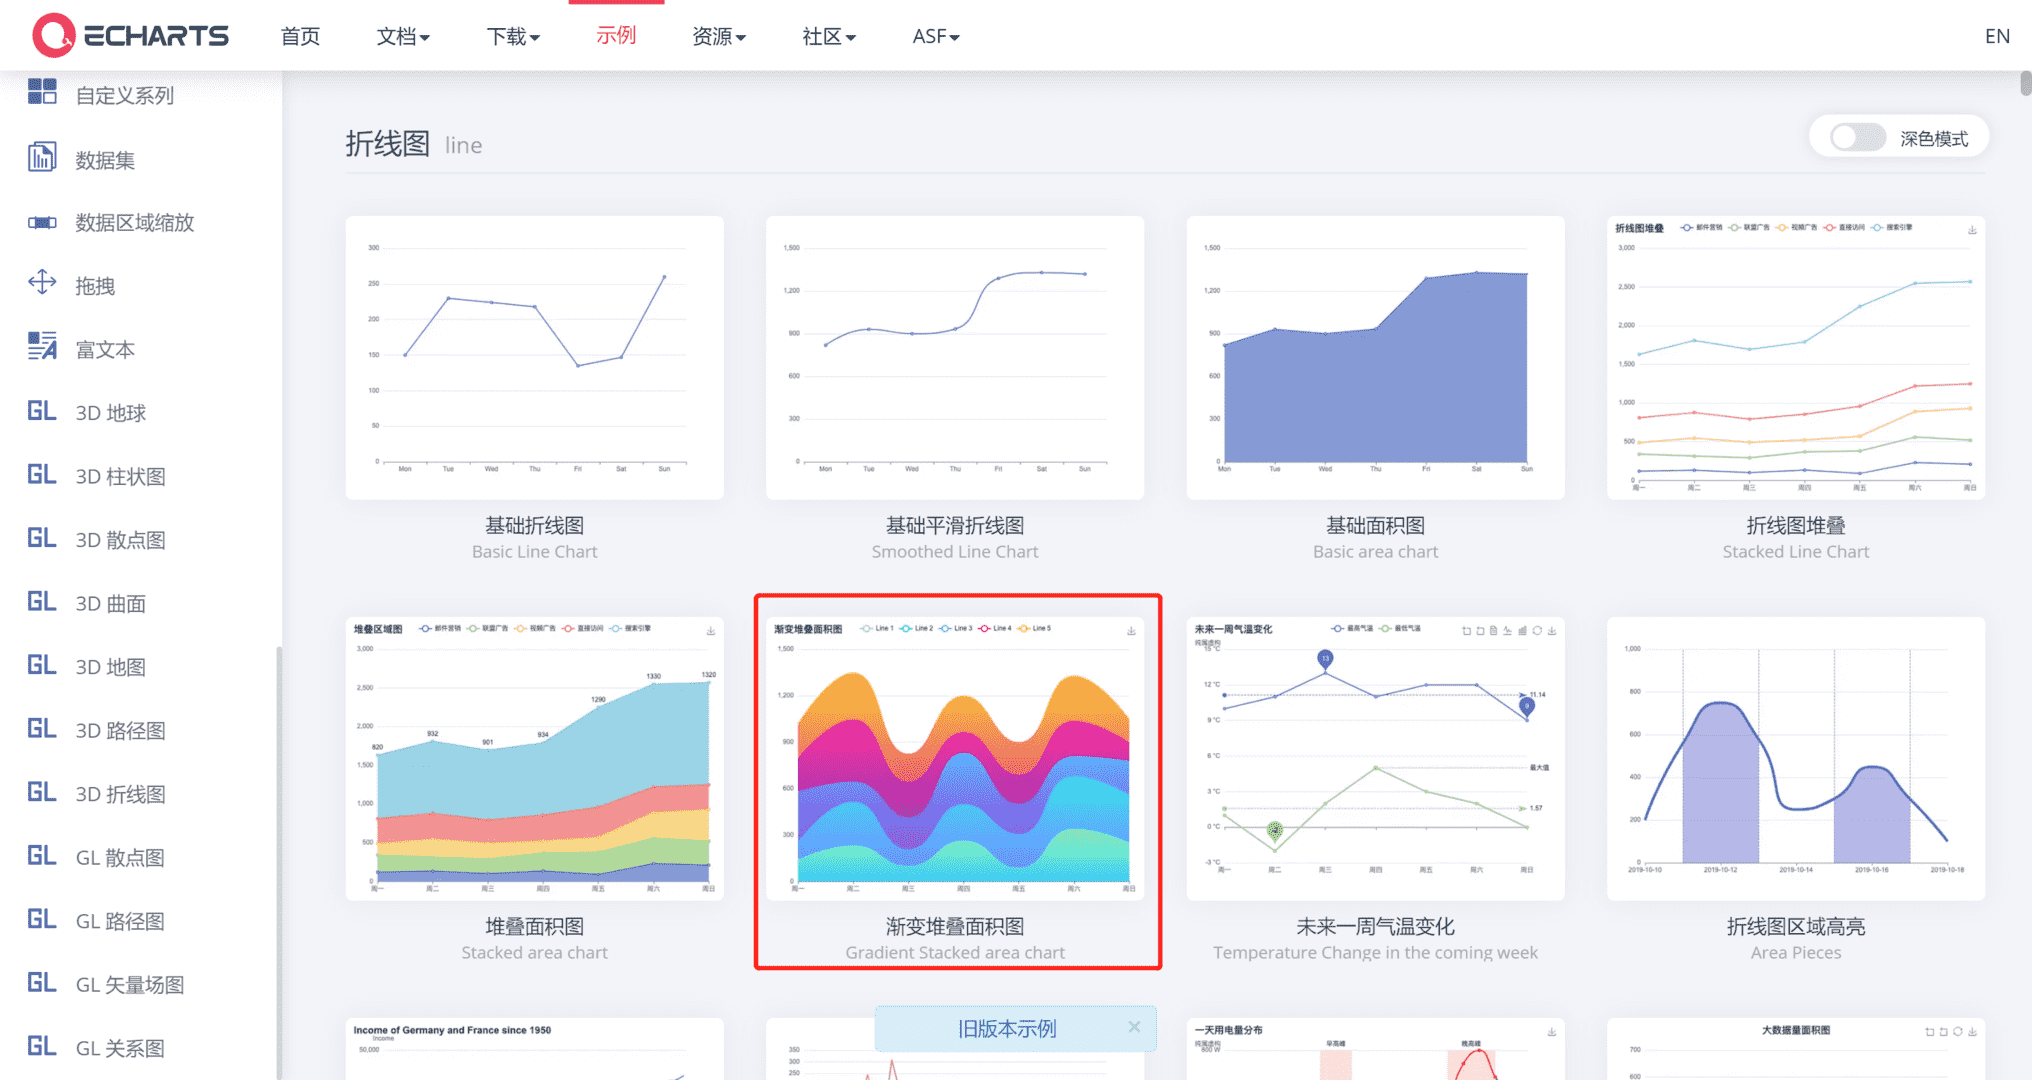Open the Area Pieces chart thumbnail
The image size is (2032, 1080).
click(x=1796, y=759)
